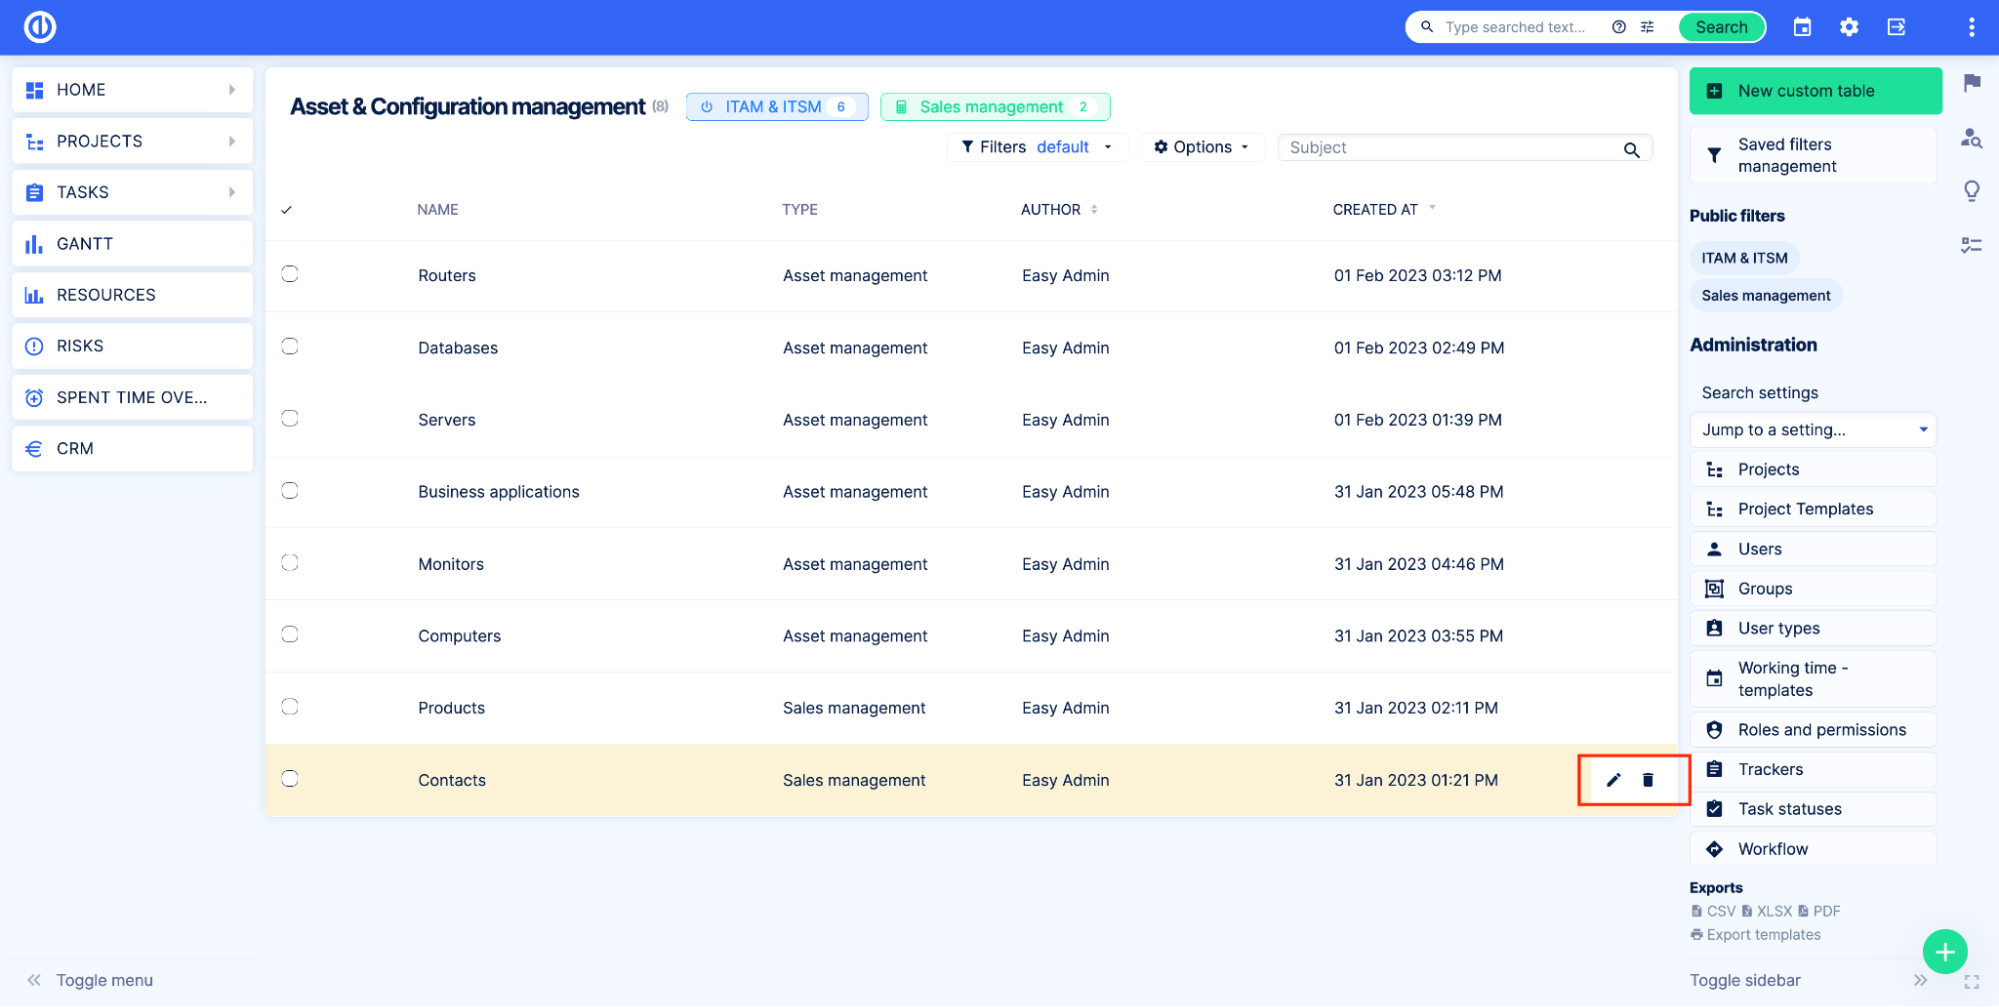Switch to the ITAM & ITSM tab
The height and width of the screenshot is (1007, 1999).
776,107
